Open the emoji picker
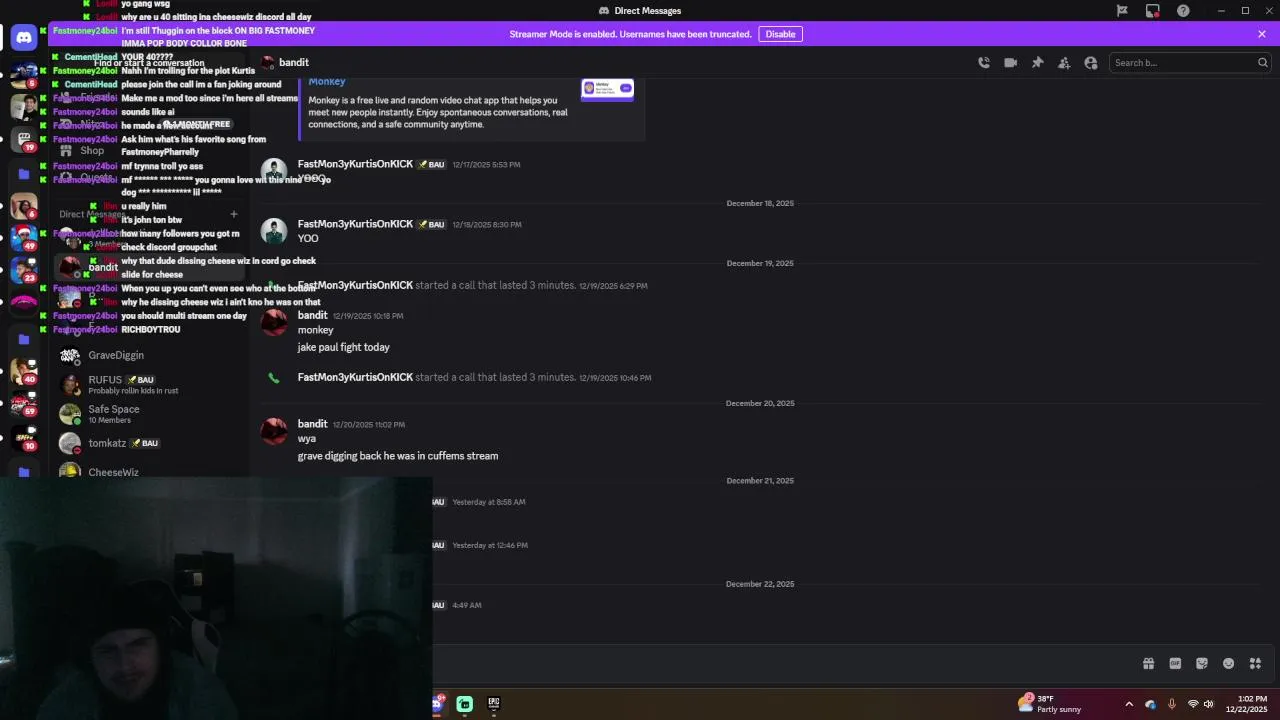This screenshot has height=720, width=1280. tap(1229, 663)
